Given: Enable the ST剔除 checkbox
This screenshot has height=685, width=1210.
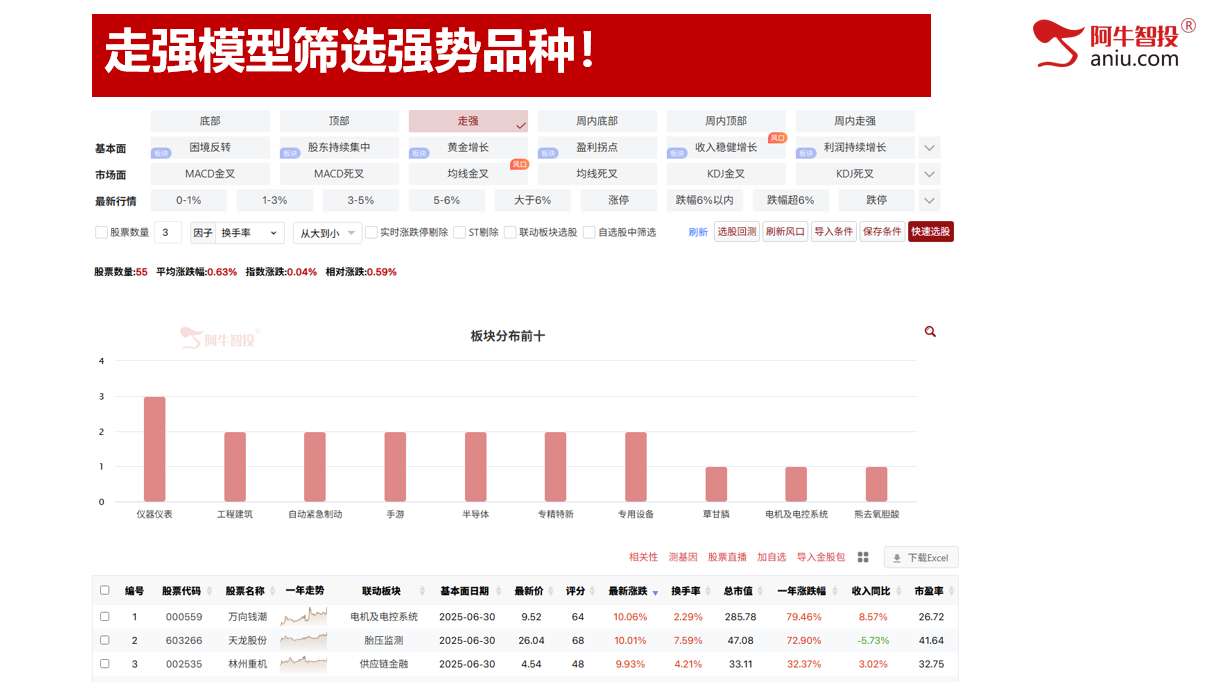Looking at the screenshot, I should [x=460, y=232].
